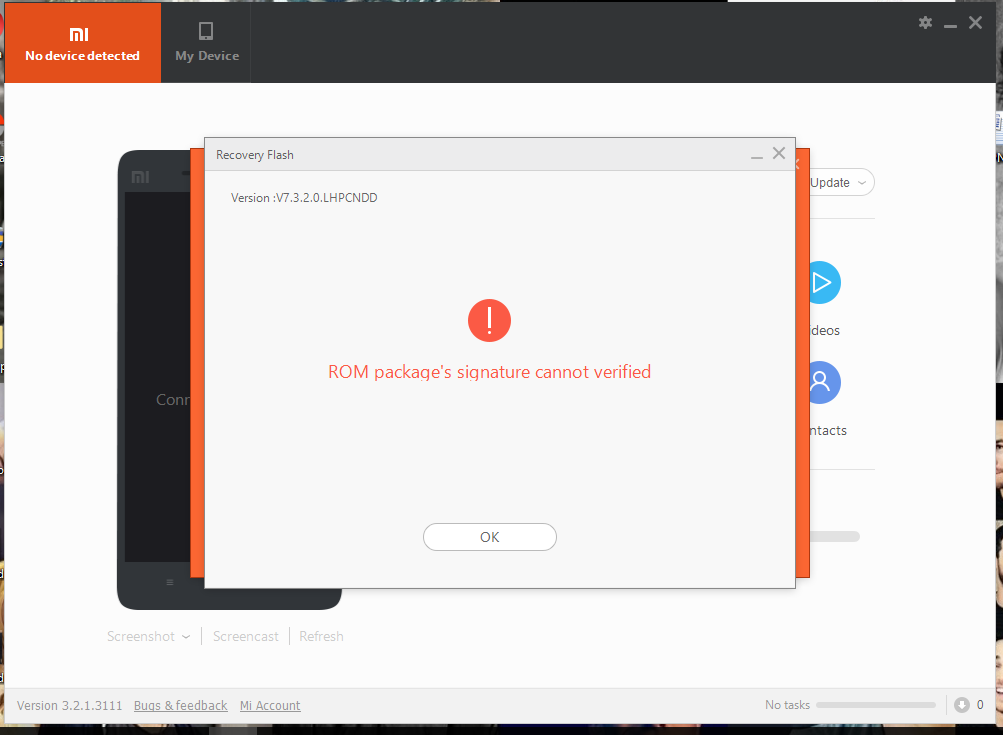Start Screencast below the phone preview
Screen dimensions: 1003x735
pos(245,636)
